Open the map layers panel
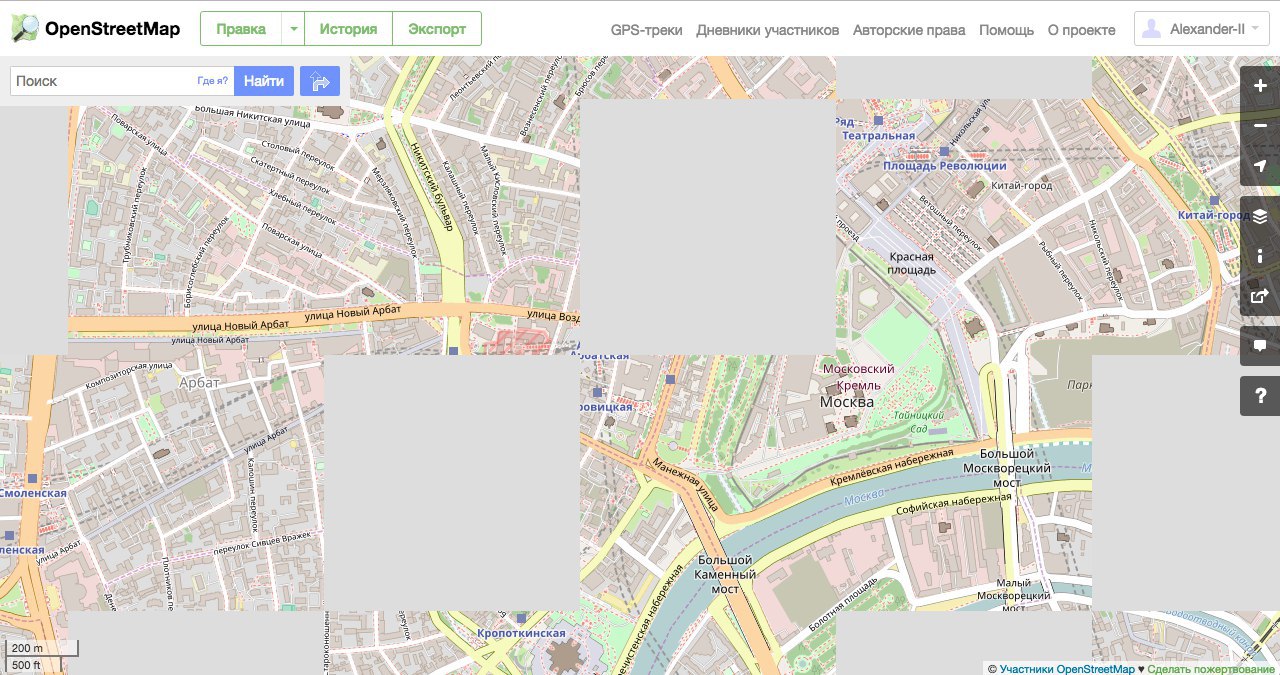Image resolution: width=1280 pixels, height=675 pixels. 1260,216
